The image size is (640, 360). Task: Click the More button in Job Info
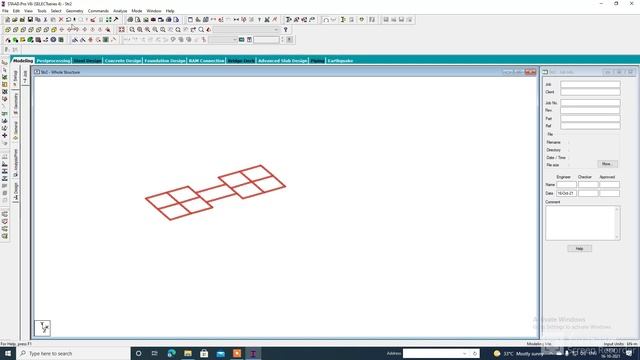coord(607,164)
